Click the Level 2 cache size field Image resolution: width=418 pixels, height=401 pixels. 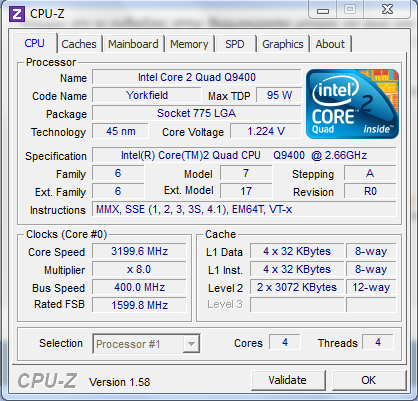click(297, 287)
